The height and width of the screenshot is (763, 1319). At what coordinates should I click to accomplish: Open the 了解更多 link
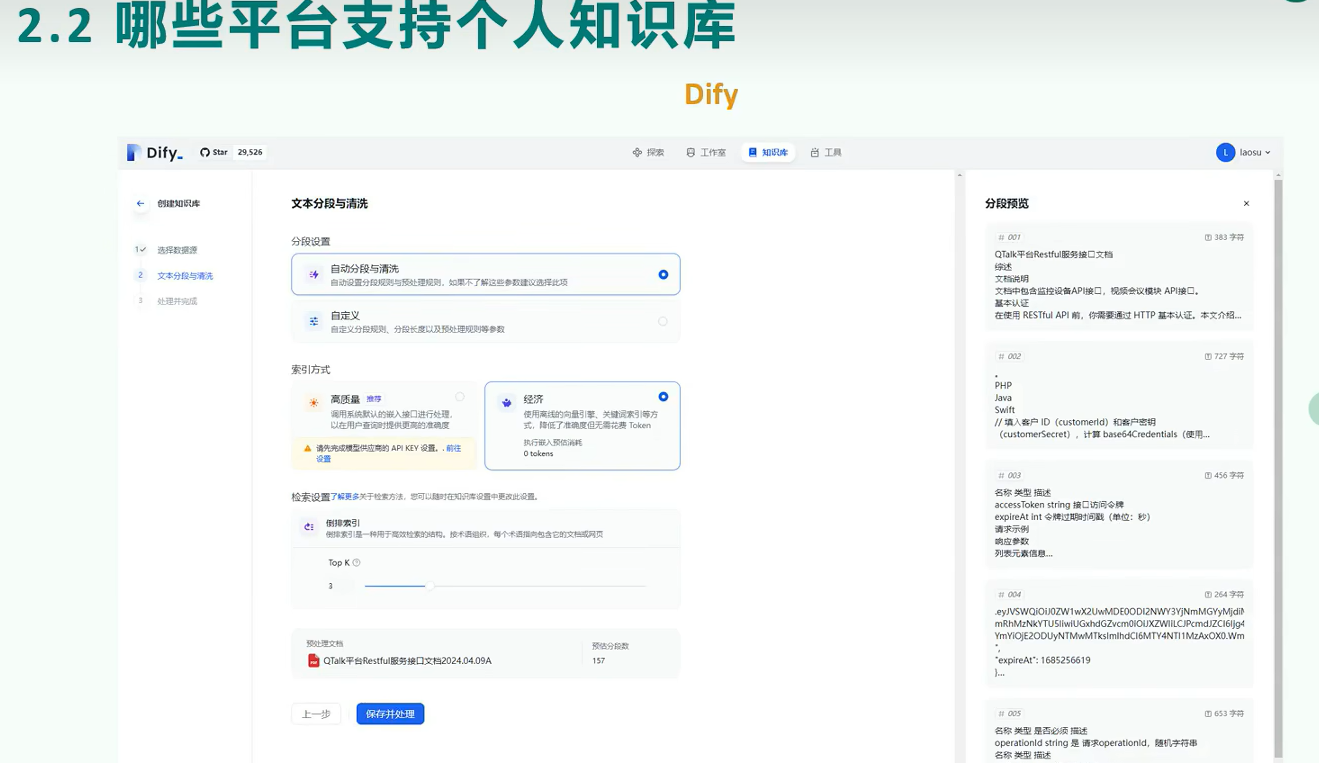(x=345, y=496)
